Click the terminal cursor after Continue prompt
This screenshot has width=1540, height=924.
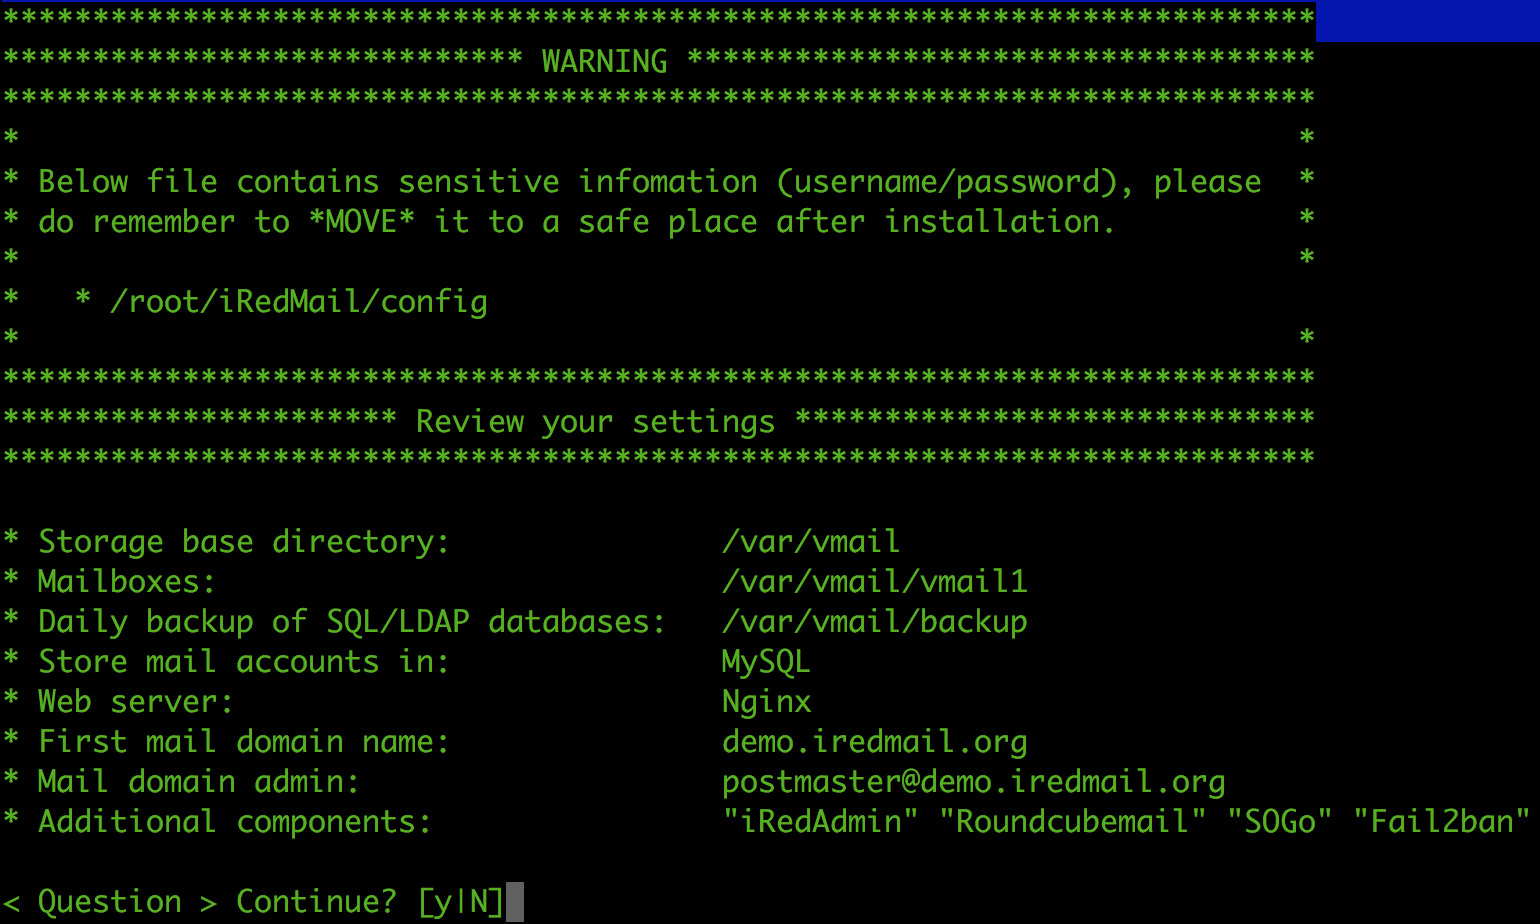[x=514, y=902]
